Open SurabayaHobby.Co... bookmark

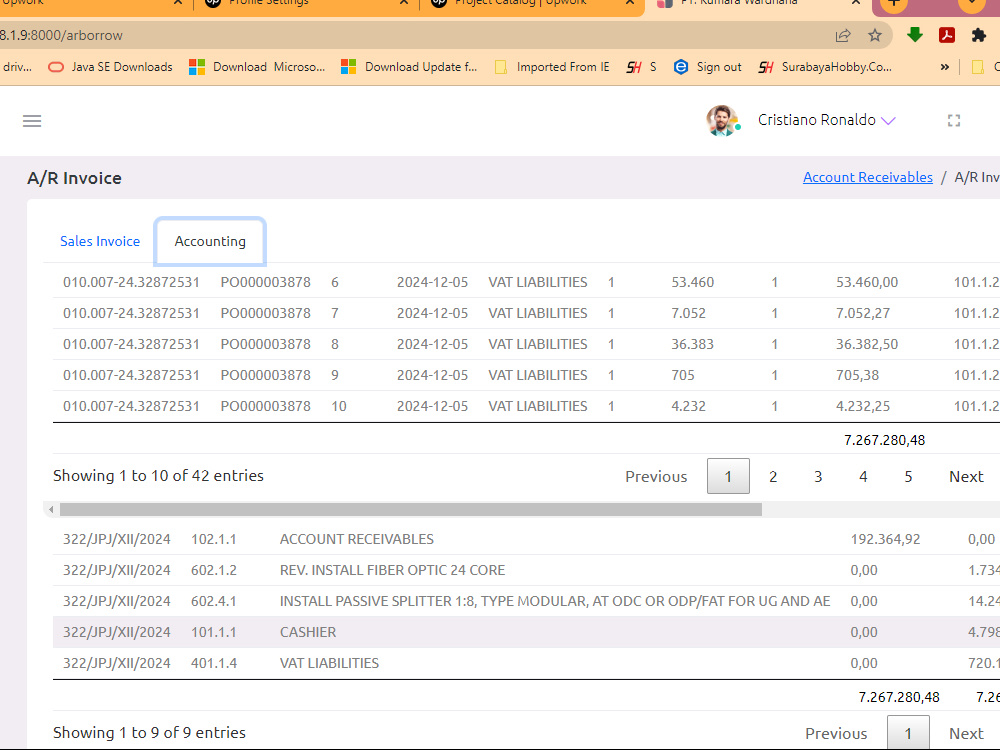click(825, 67)
